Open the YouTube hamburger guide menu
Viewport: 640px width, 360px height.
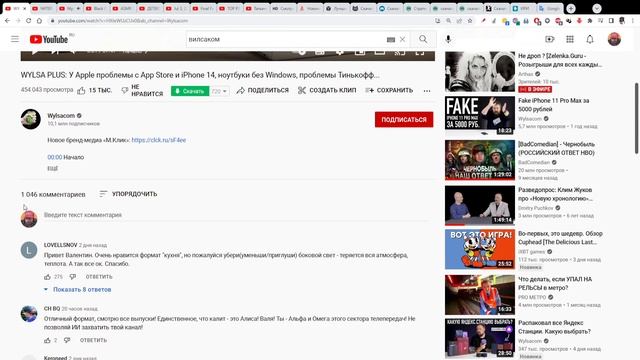point(15,39)
